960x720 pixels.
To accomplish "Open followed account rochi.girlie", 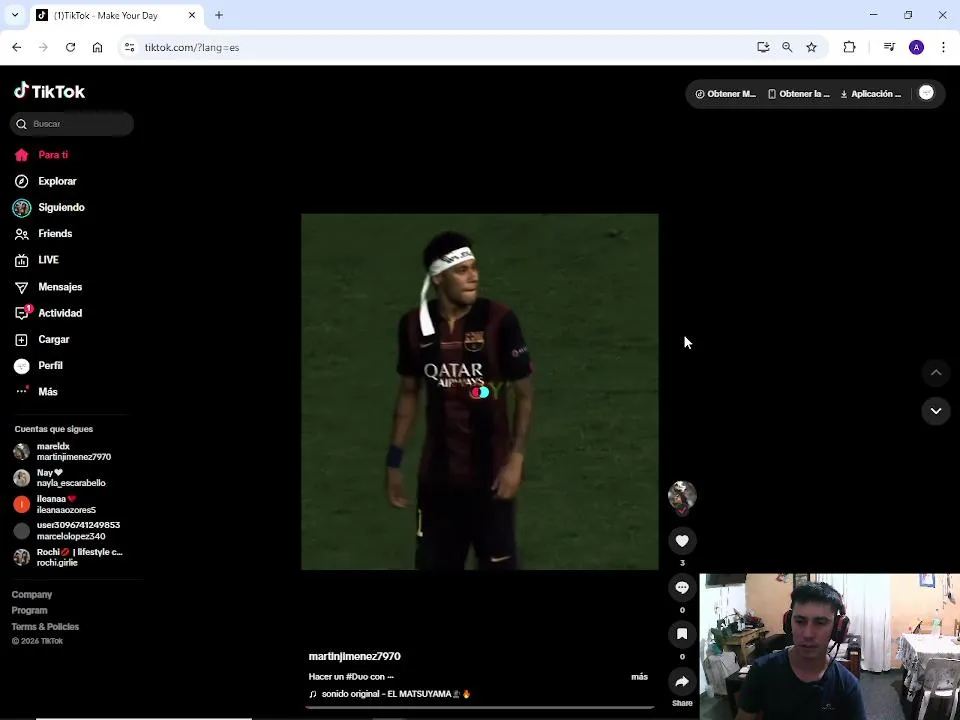I will tap(67, 557).
